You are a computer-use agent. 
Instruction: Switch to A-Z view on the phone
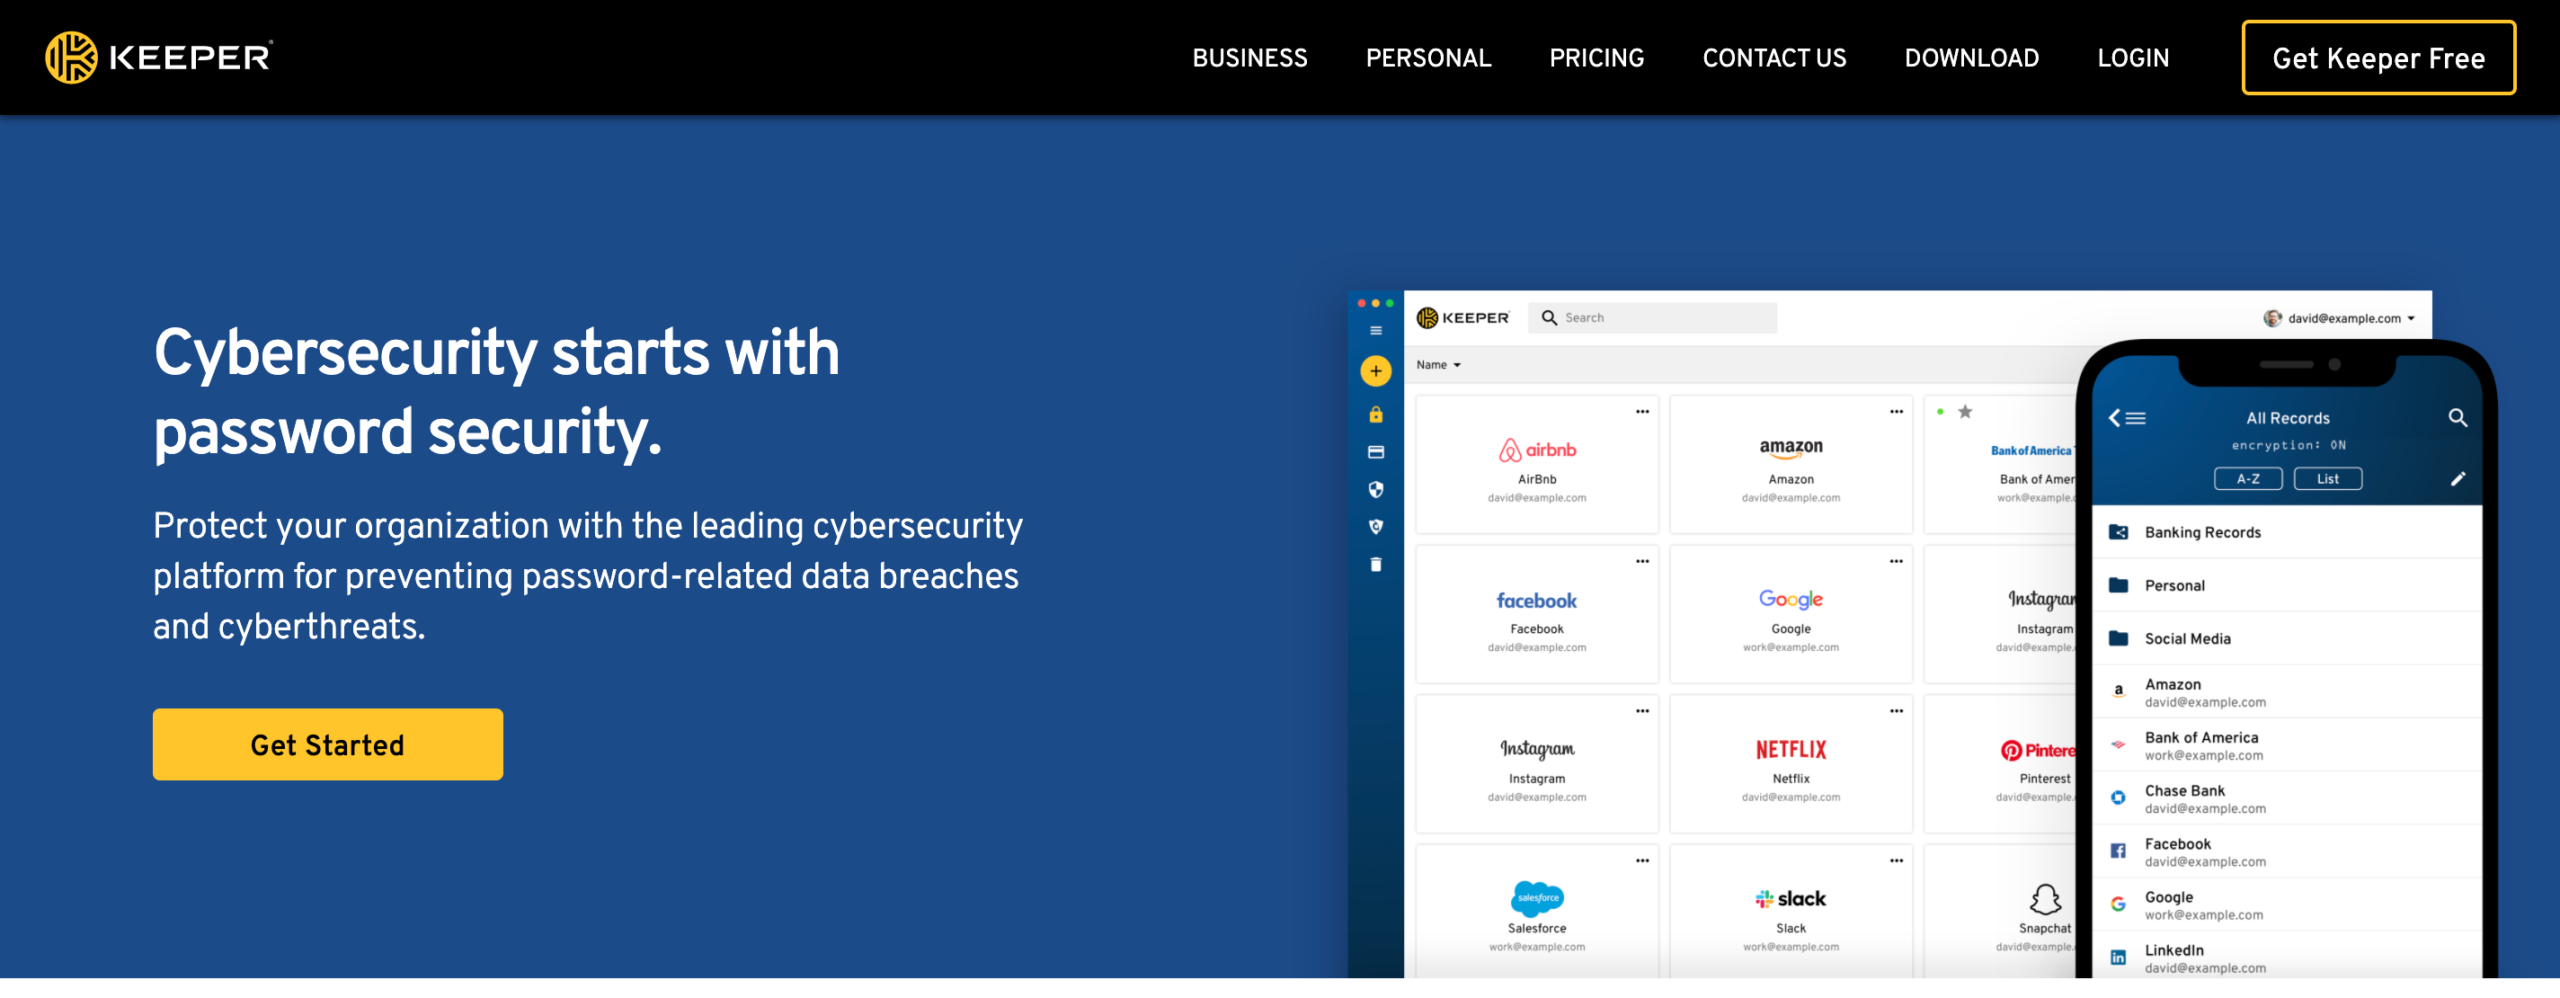coord(2248,479)
